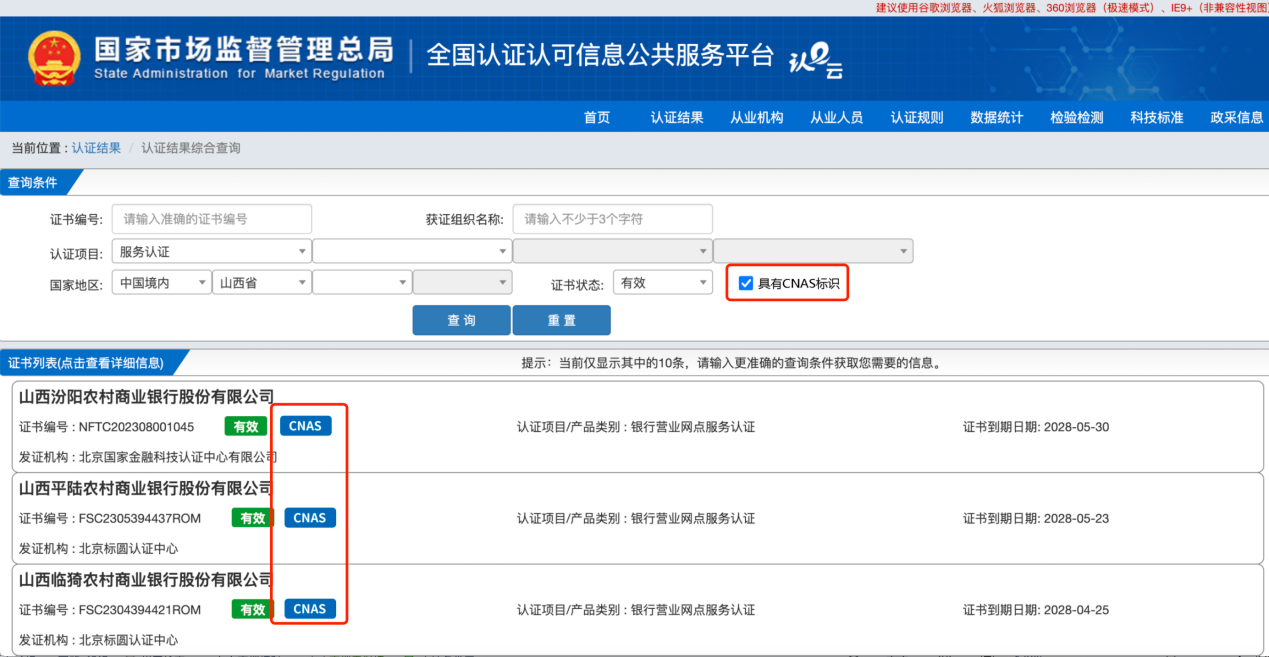Open the 证书状态 有效 dropdown

[661, 283]
